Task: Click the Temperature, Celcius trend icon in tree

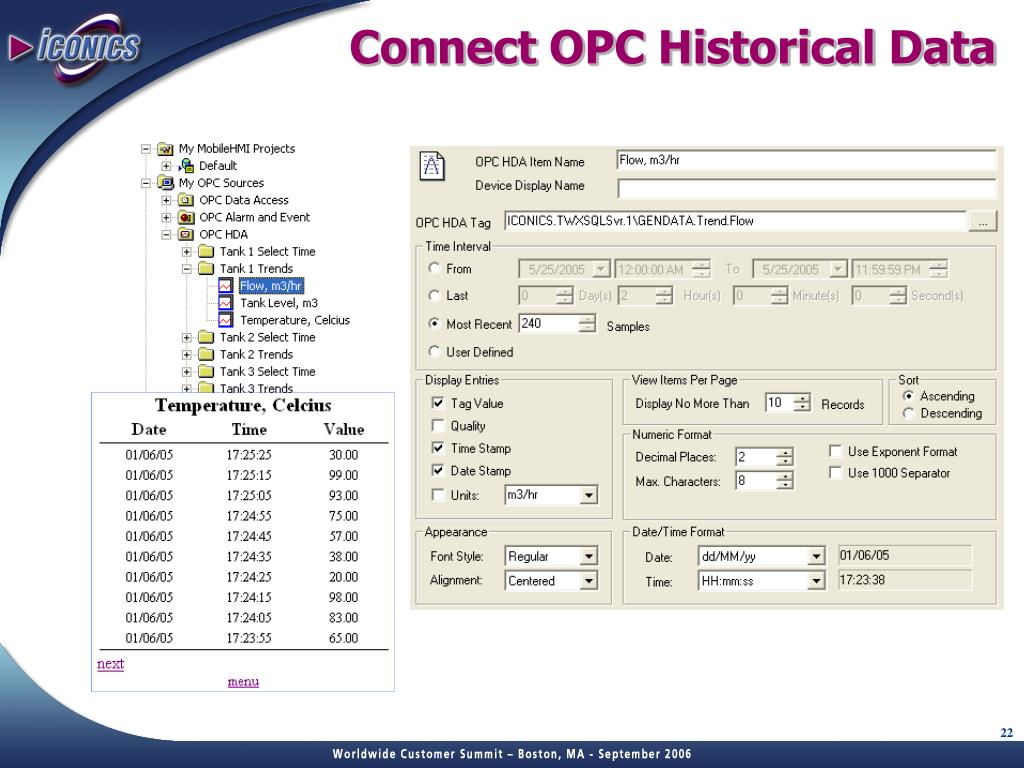Action: coord(225,320)
